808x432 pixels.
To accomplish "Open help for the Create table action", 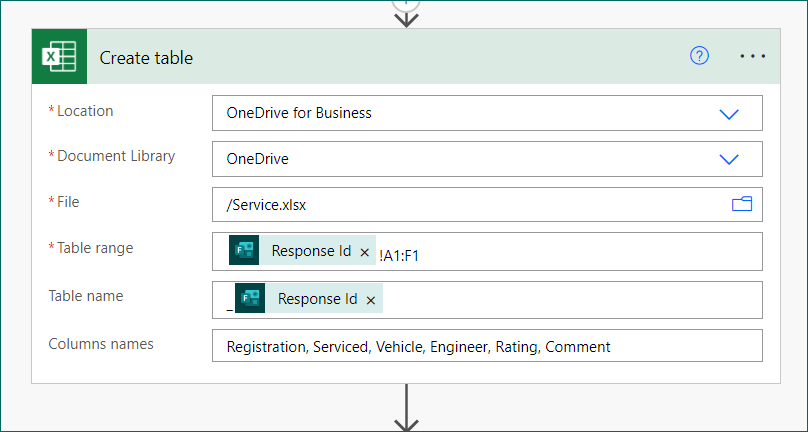I will coord(700,56).
